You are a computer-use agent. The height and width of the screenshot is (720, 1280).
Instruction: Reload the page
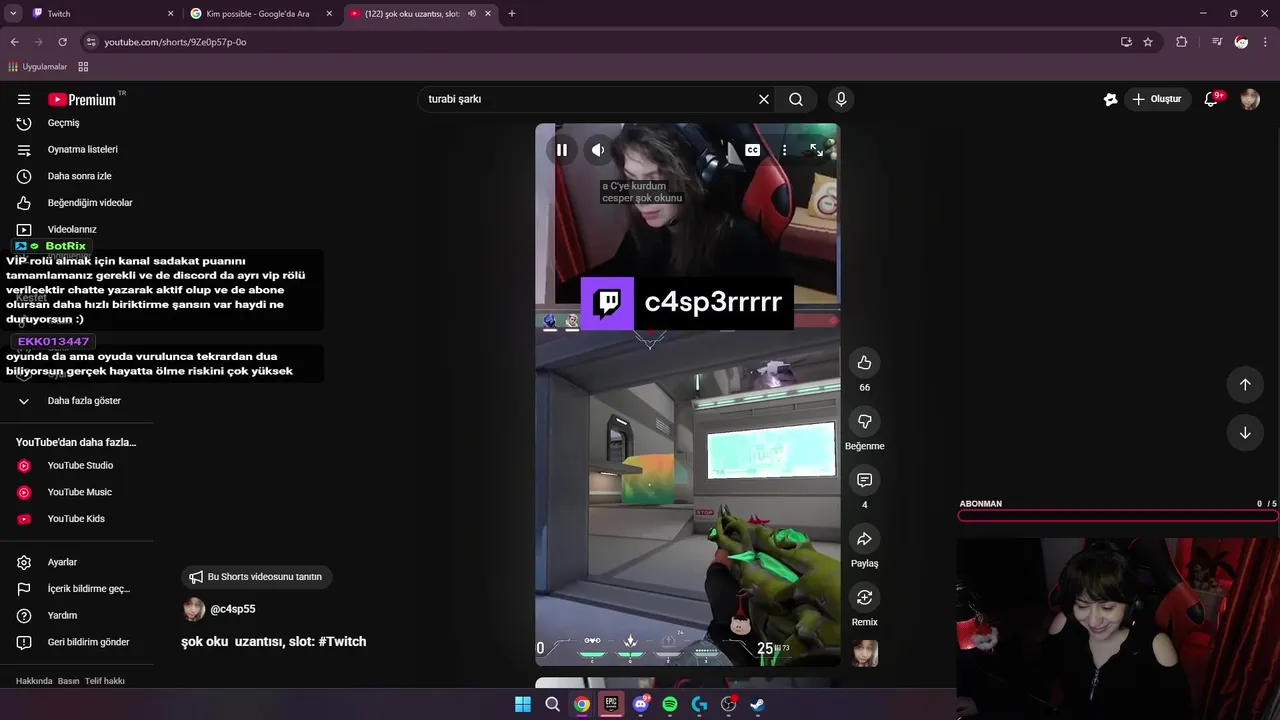pos(62,42)
